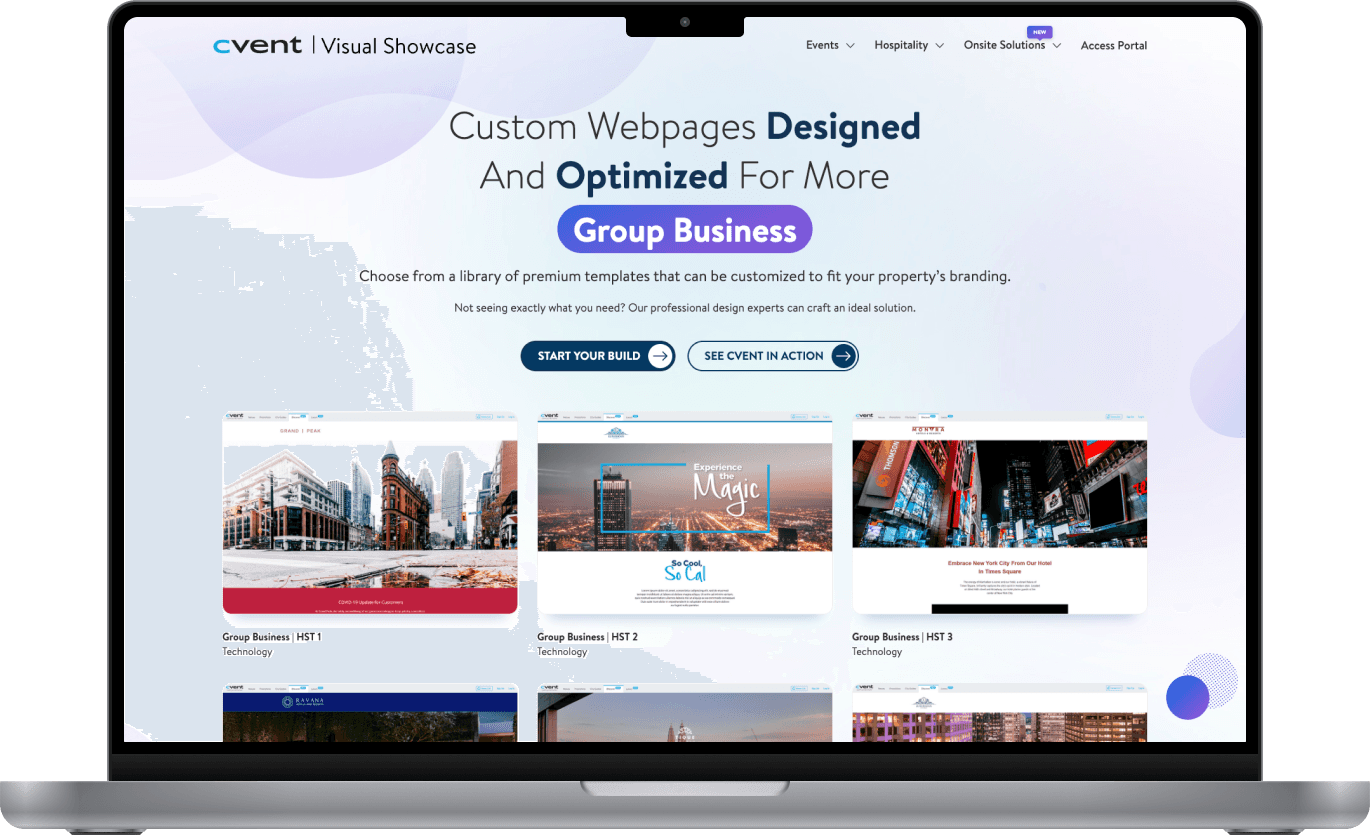Image resolution: width=1370 pixels, height=835 pixels.
Task: Open the Group Business HST 1 template thumbnail
Action: 370,513
